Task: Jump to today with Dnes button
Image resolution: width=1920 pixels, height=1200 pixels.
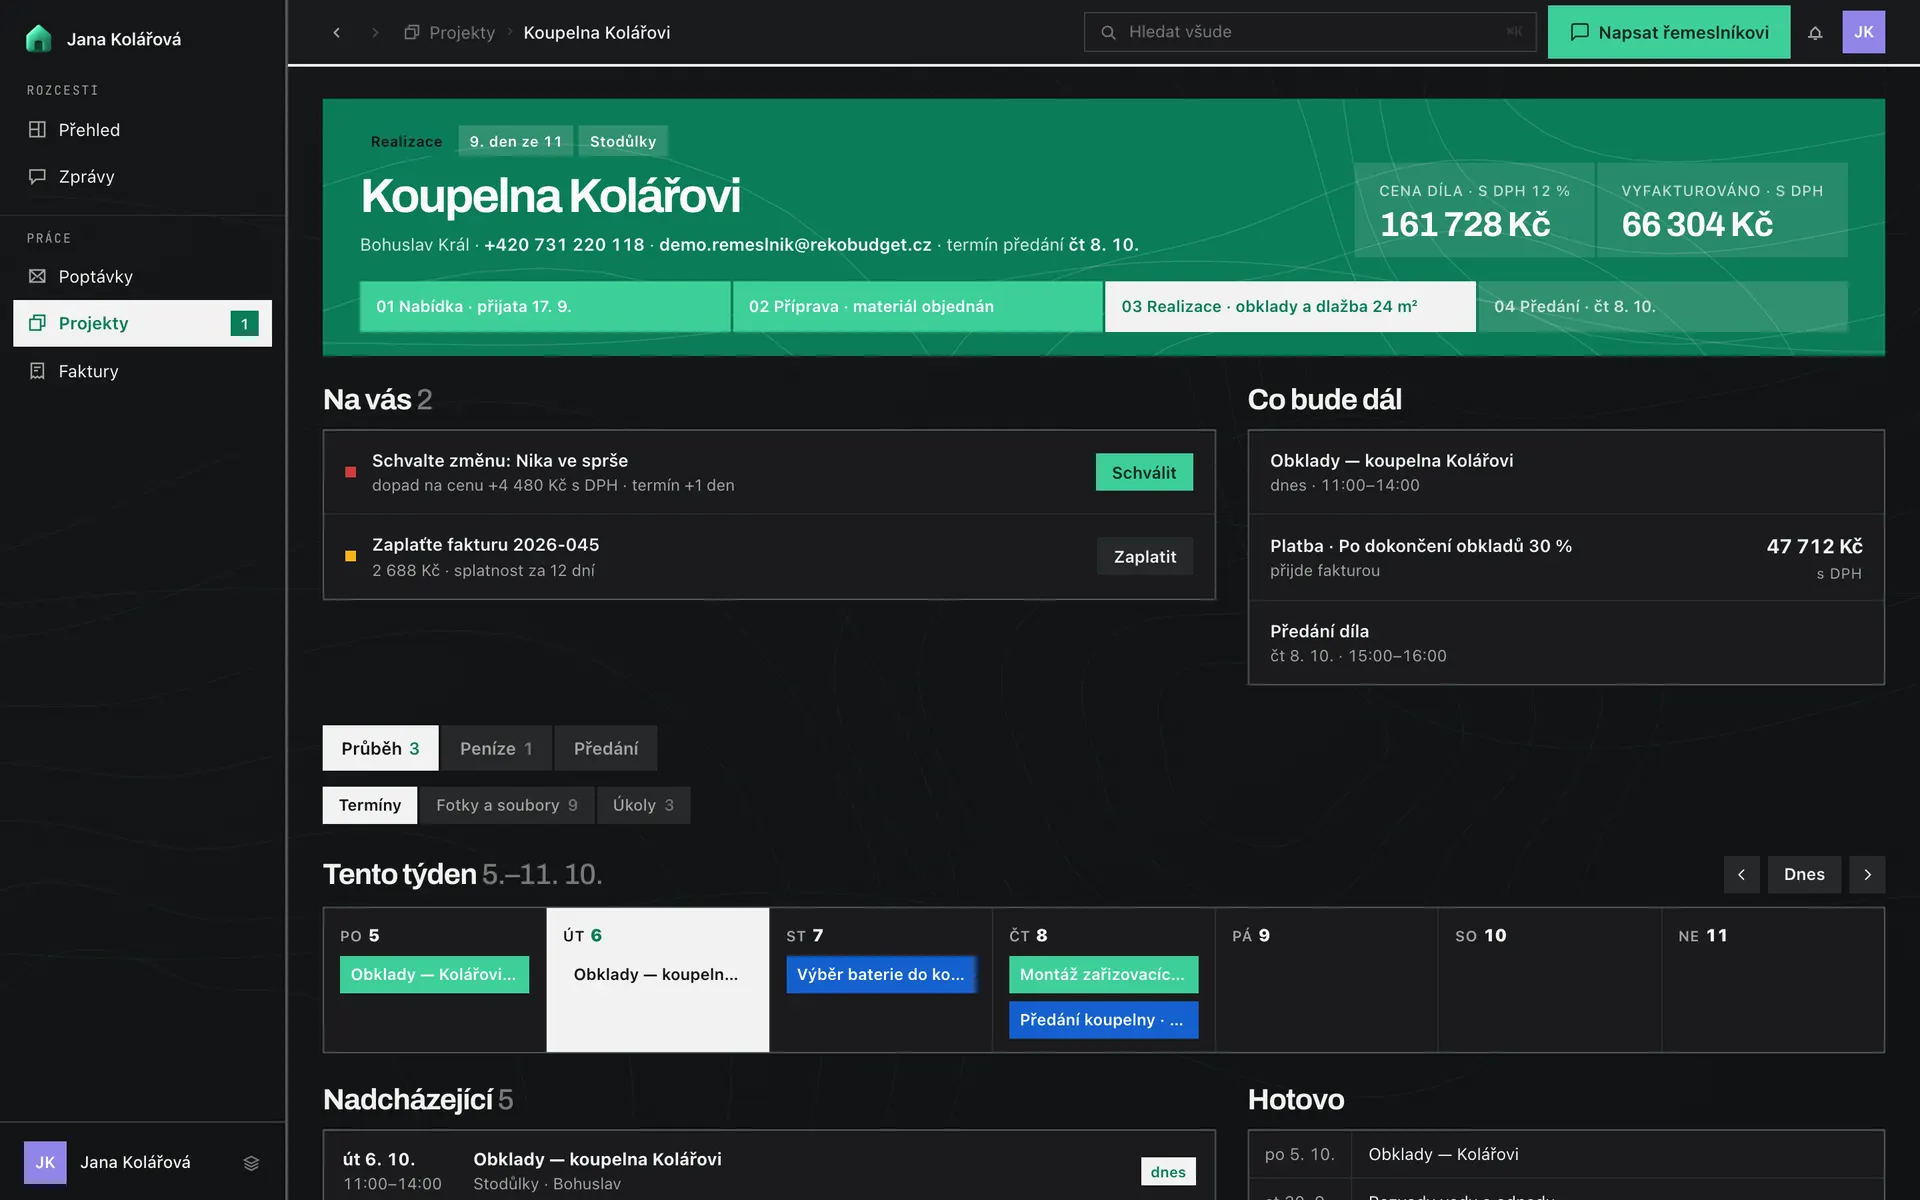Action: point(1804,874)
